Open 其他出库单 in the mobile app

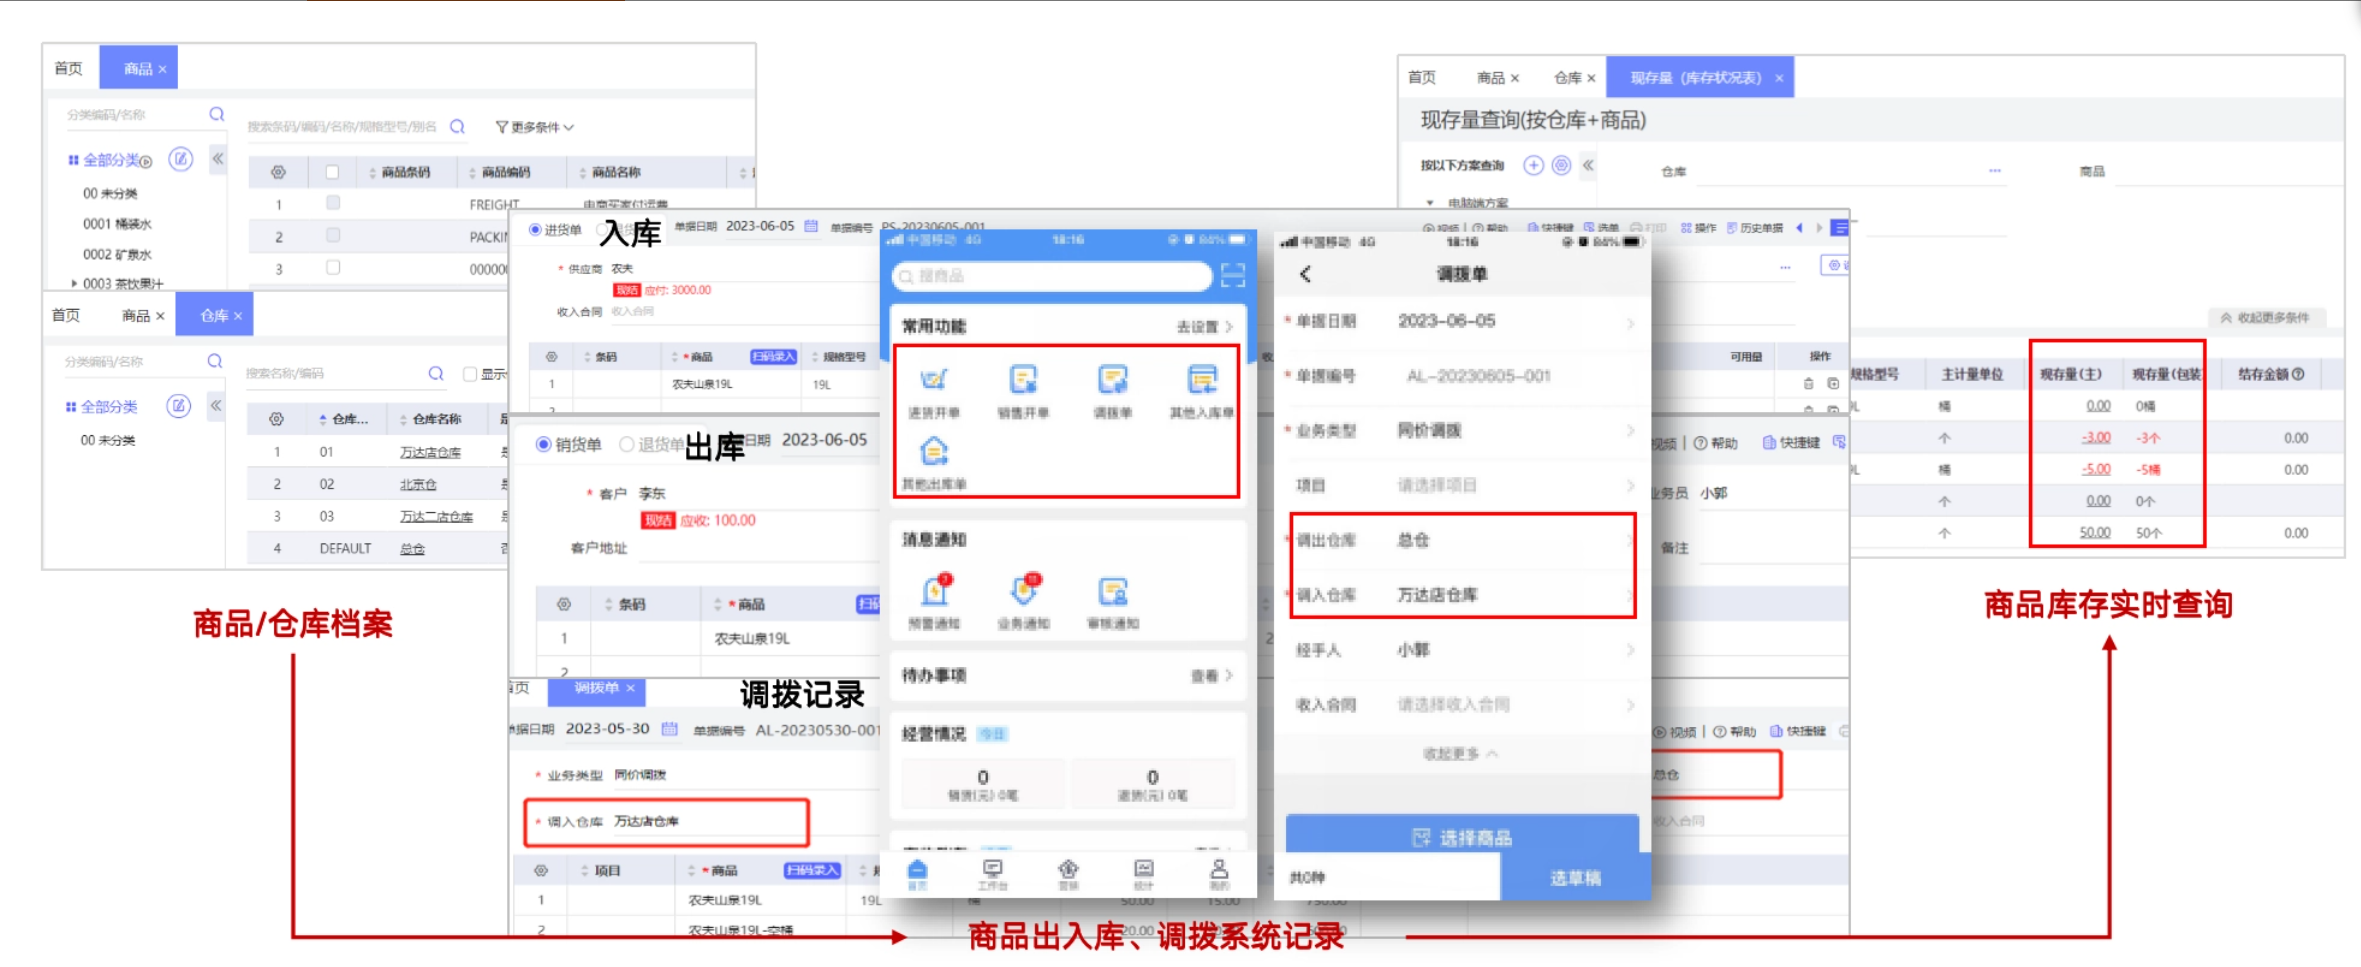pyautogui.click(x=934, y=463)
